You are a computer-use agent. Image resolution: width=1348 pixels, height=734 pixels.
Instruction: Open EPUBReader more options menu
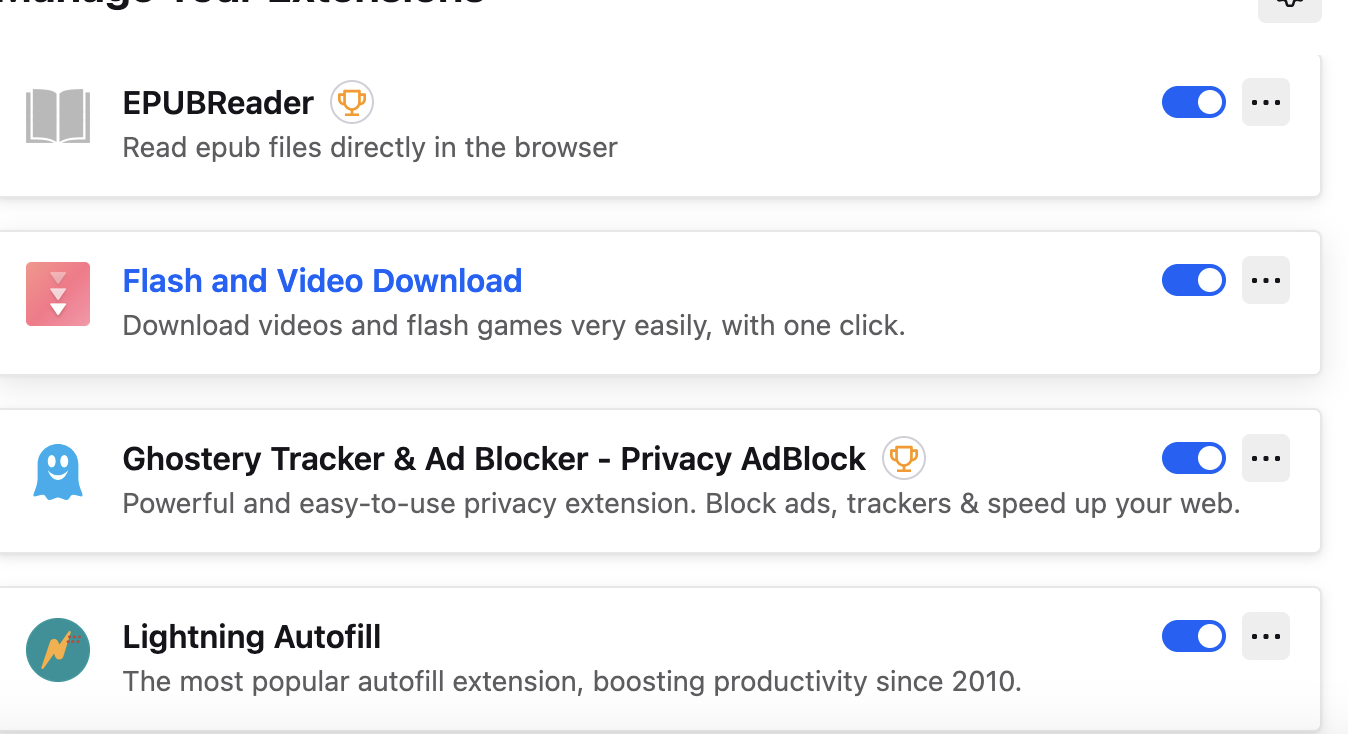[x=1266, y=102]
